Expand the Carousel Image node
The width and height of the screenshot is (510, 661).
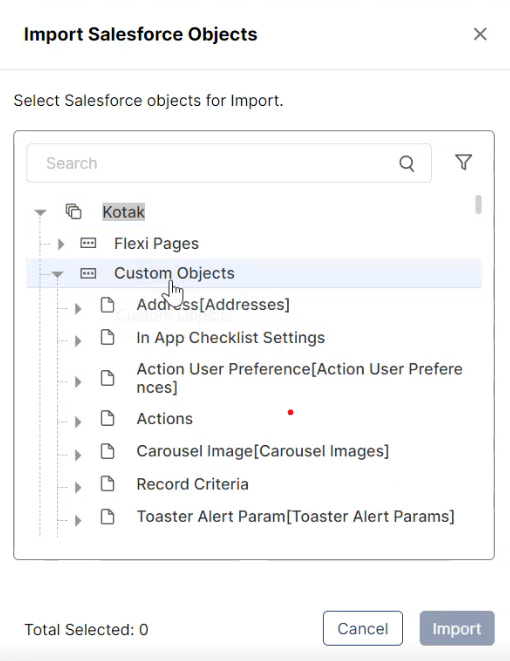78,455
